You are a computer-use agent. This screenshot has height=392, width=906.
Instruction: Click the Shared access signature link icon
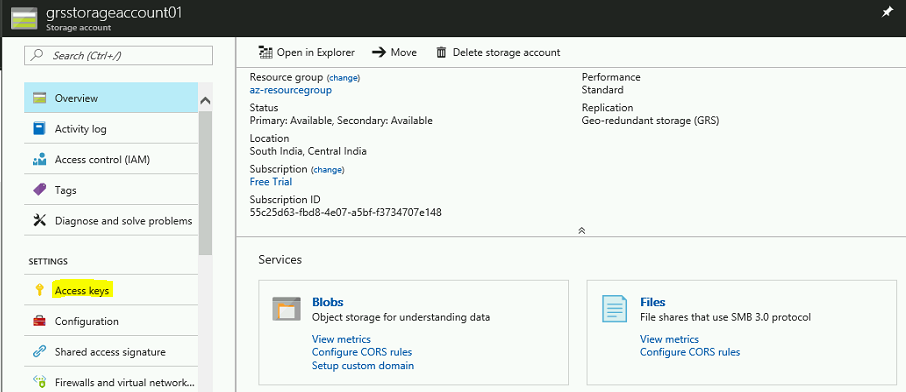tap(40, 352)
